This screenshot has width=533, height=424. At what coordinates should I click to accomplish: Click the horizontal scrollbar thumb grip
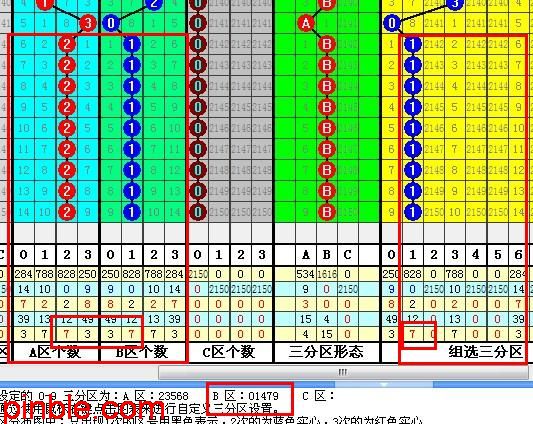coord(343,372)
